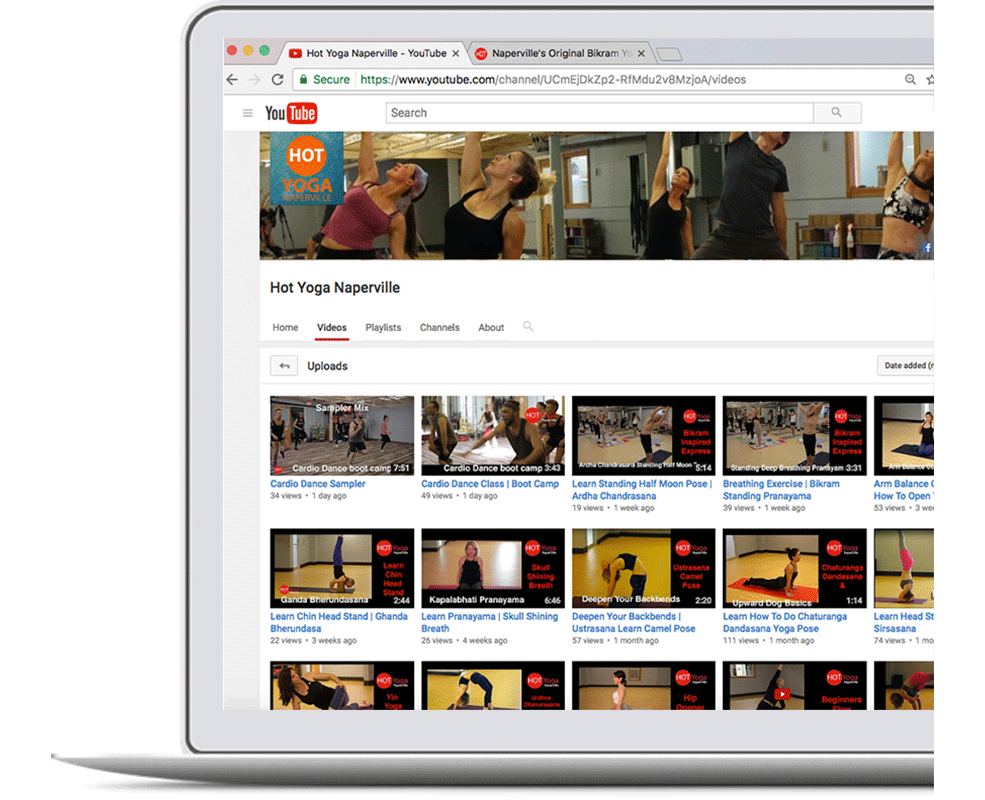This screenshot has height=800, width=985.
Task: Open the Standing Half Moon 5:14 thumbnail
Action: coord(644,435)
